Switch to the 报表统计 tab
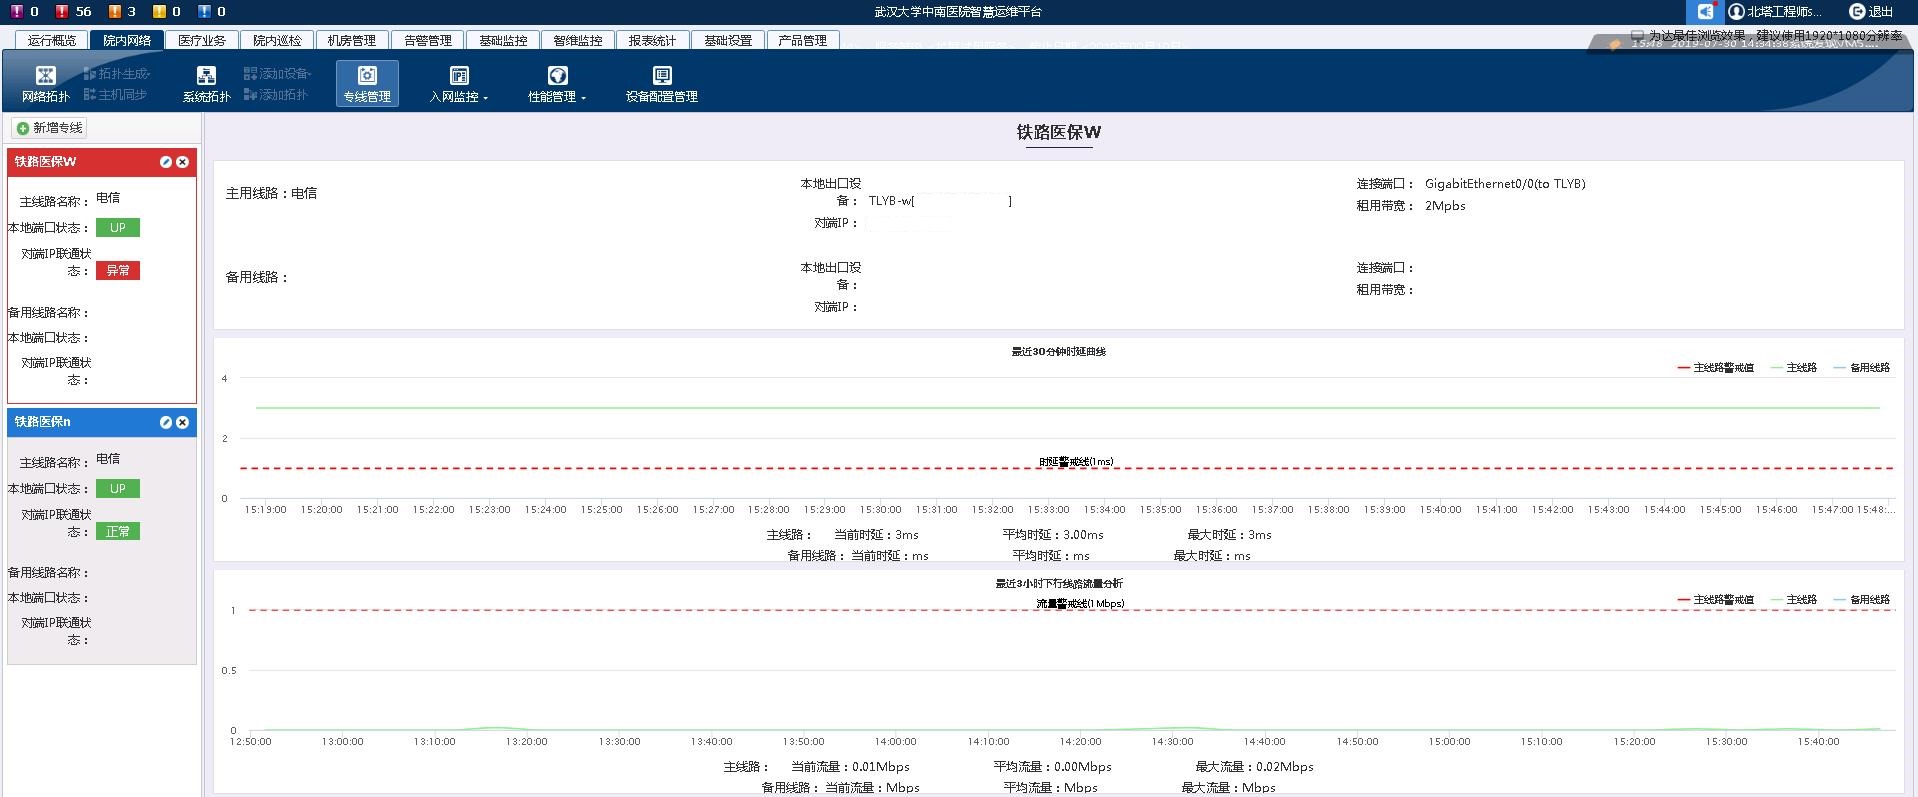 652,40
